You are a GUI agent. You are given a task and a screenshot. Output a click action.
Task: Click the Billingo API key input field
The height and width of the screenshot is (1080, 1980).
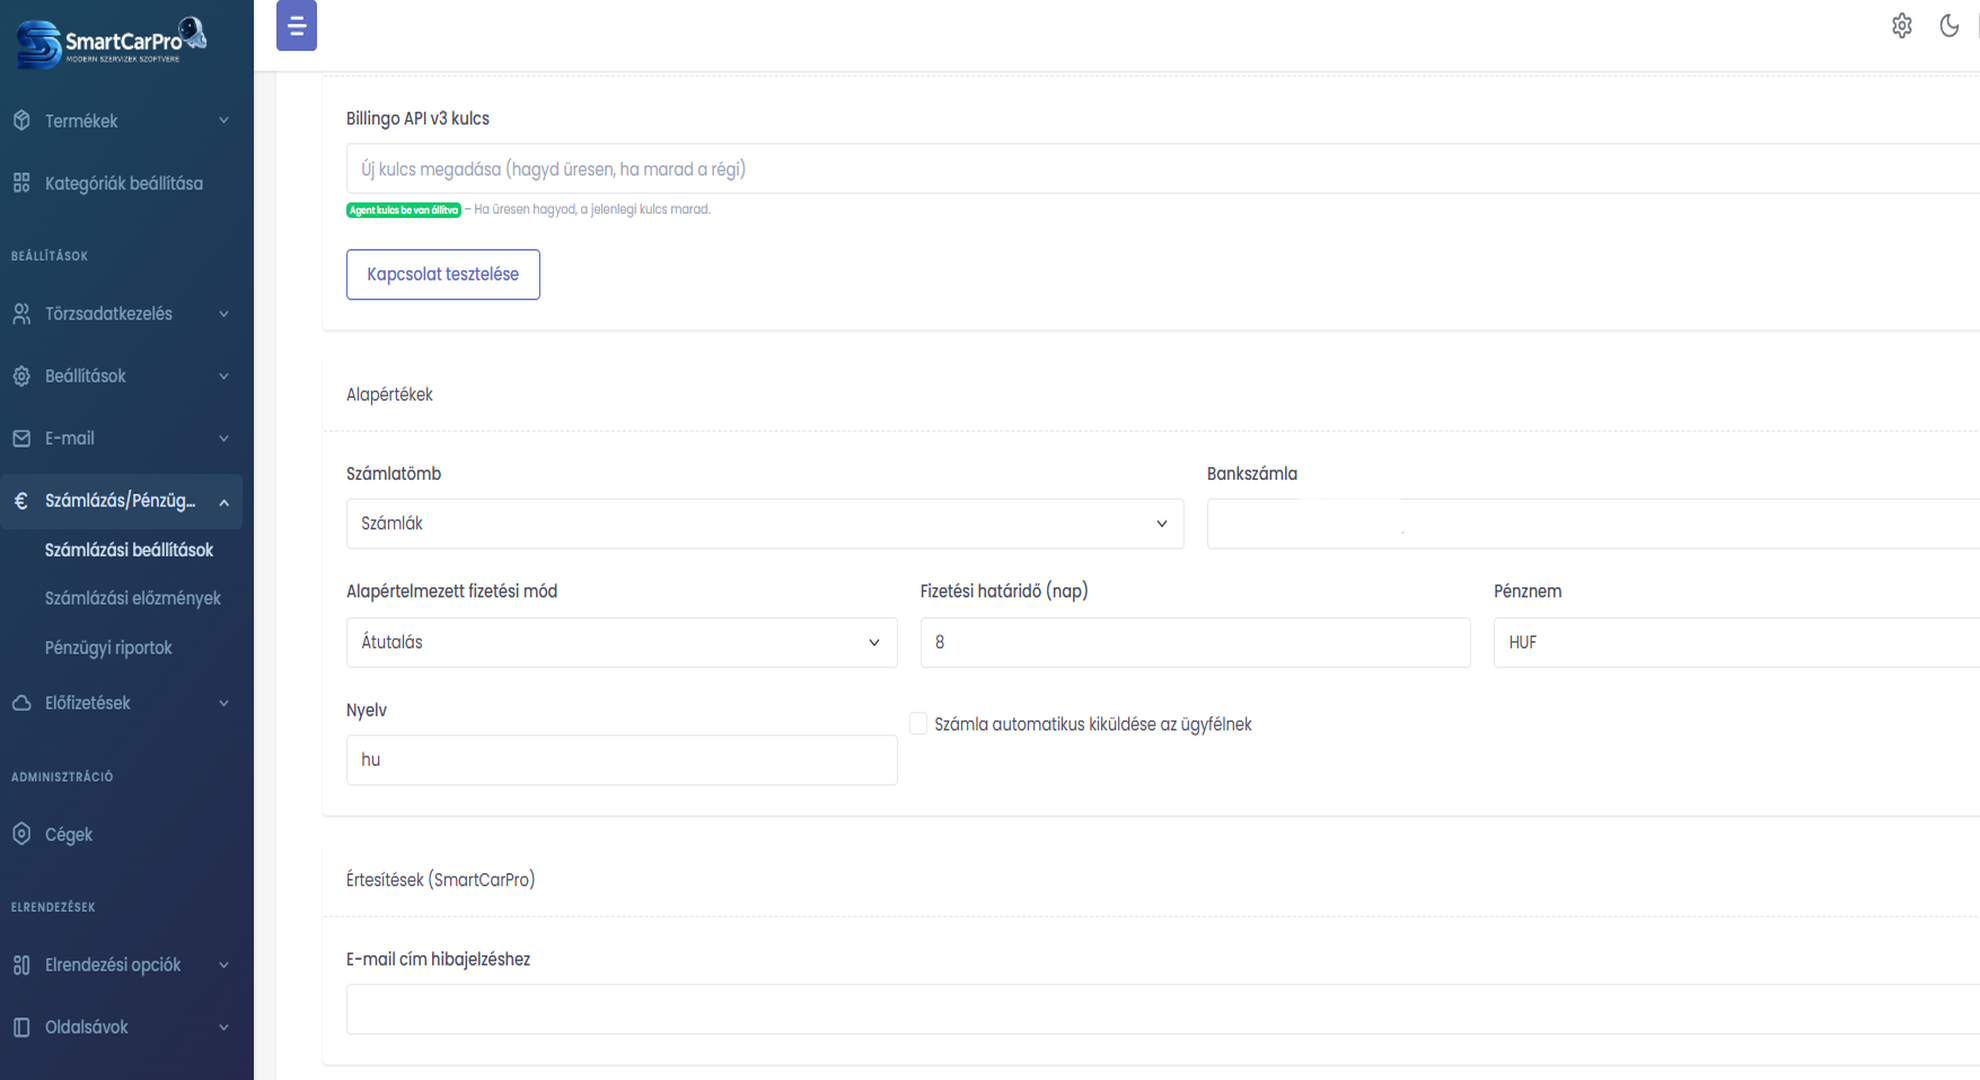coord(1160,169)
